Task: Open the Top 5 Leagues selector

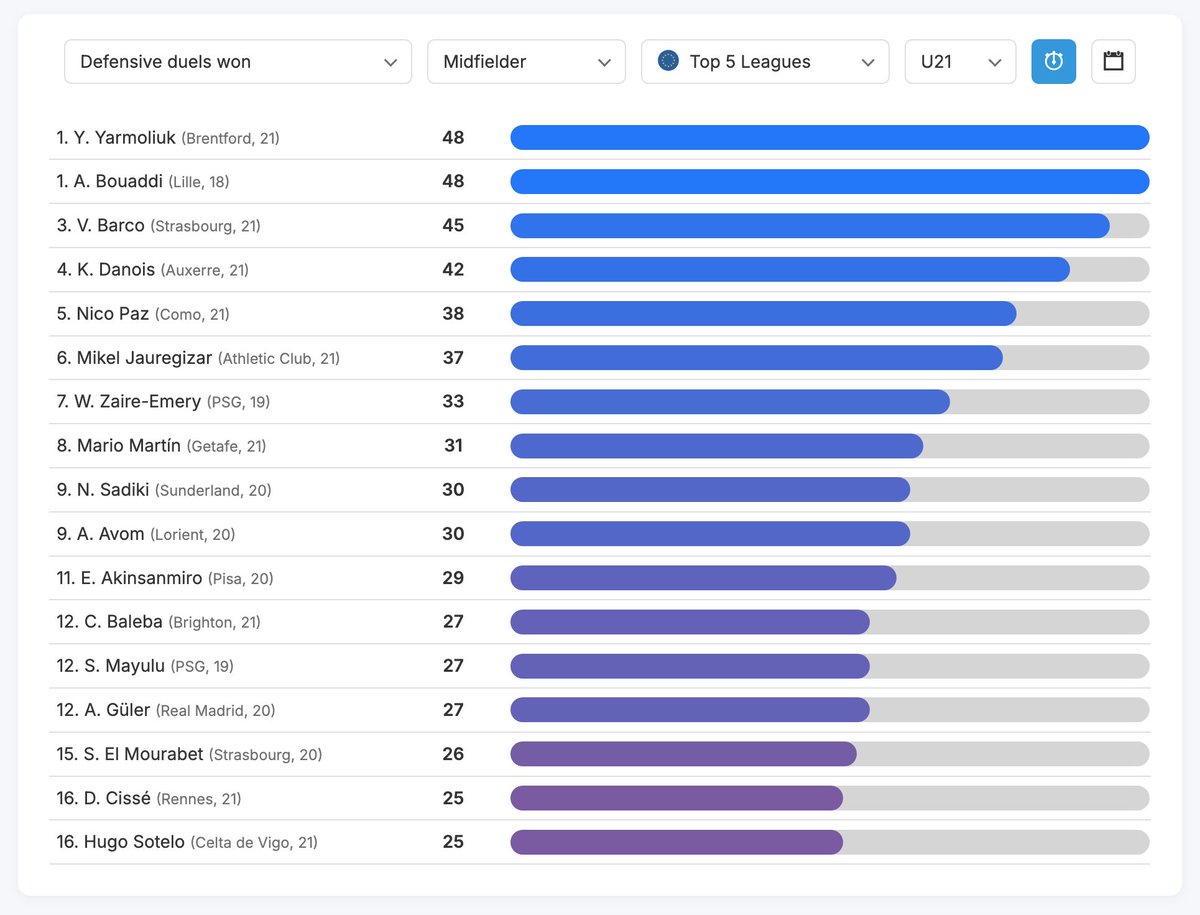Action: [765, 61]
